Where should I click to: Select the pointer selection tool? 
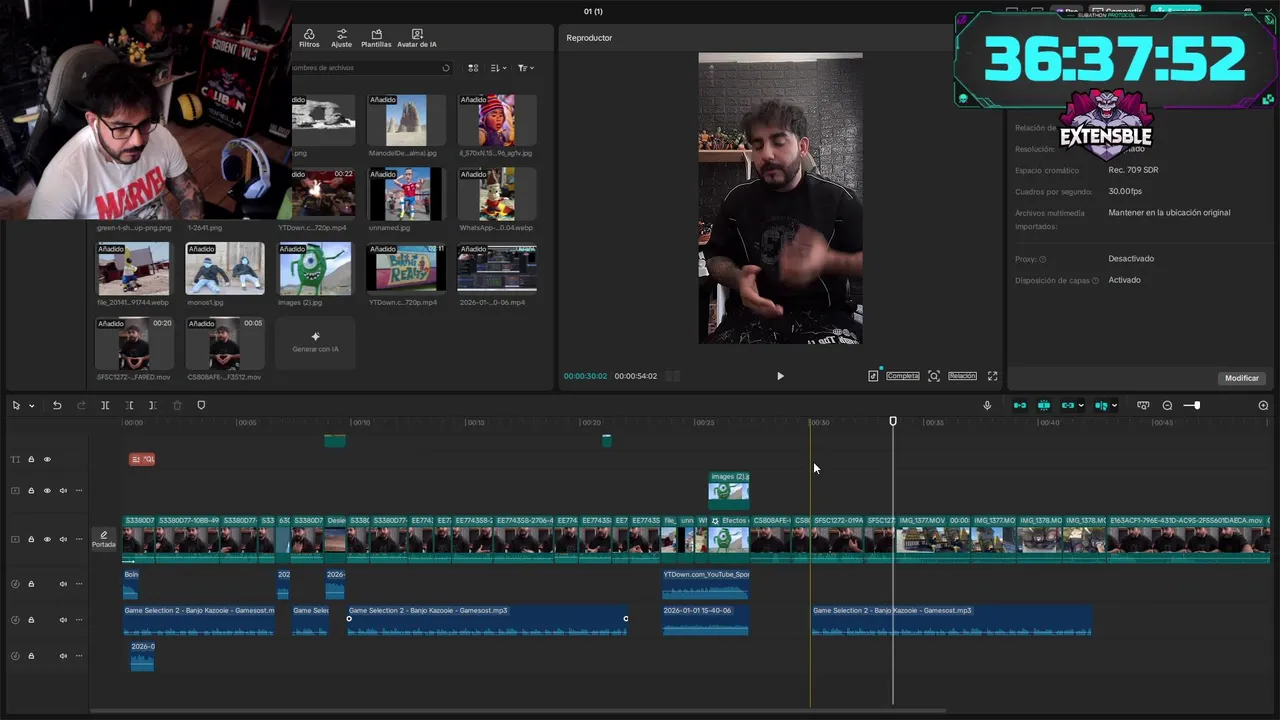point(16,405)
